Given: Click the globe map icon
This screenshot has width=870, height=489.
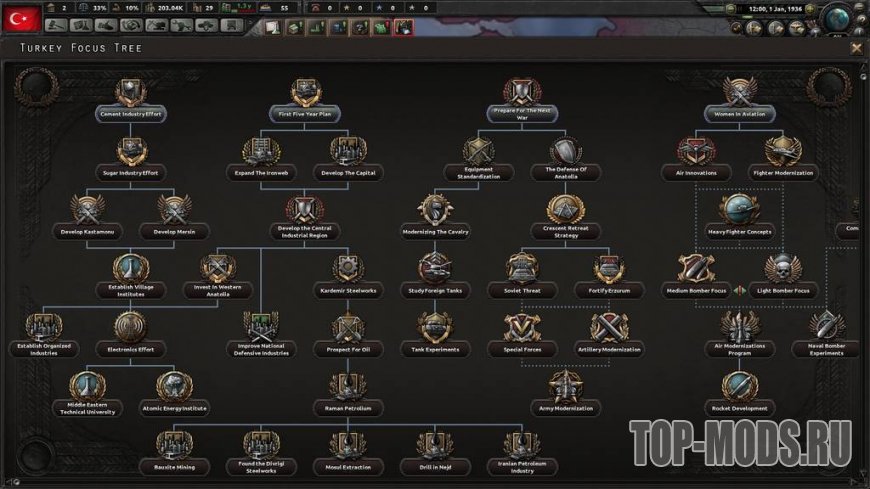Looking at the screenshot, I should tap(836, 18).
